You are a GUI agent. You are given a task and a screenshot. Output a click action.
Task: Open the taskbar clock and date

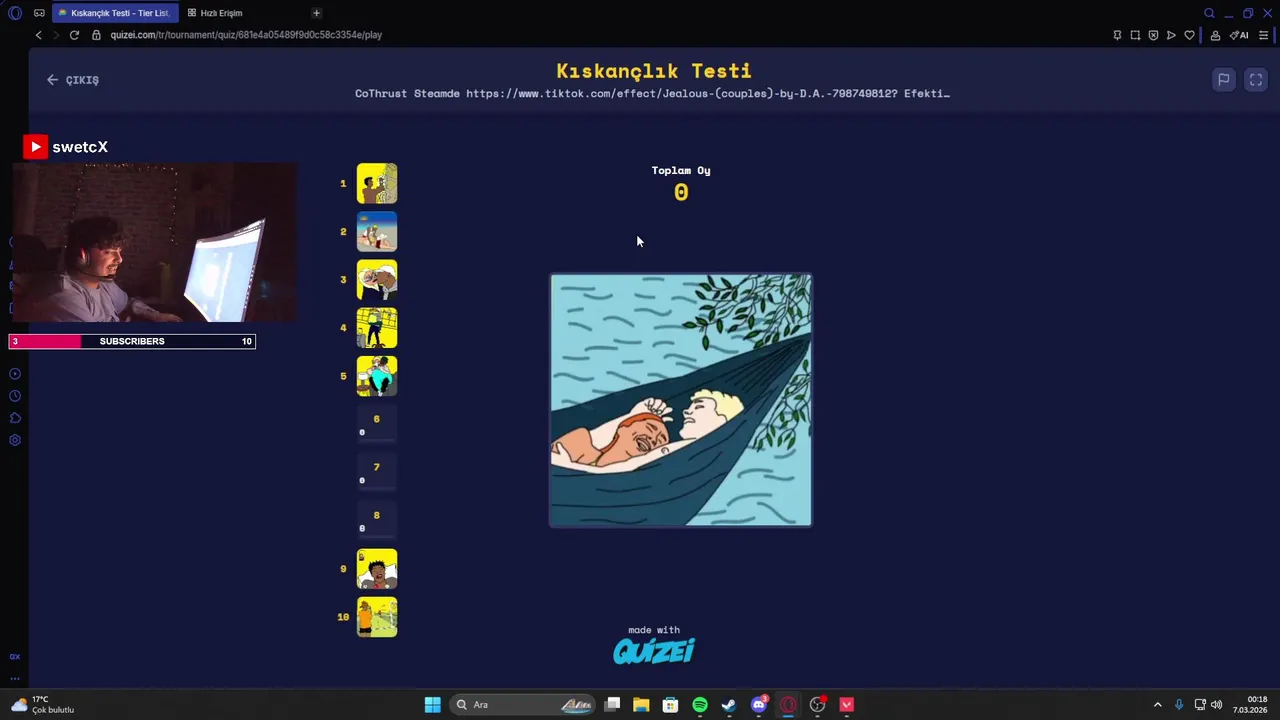pyautogui.click(x=1250, y=705)
